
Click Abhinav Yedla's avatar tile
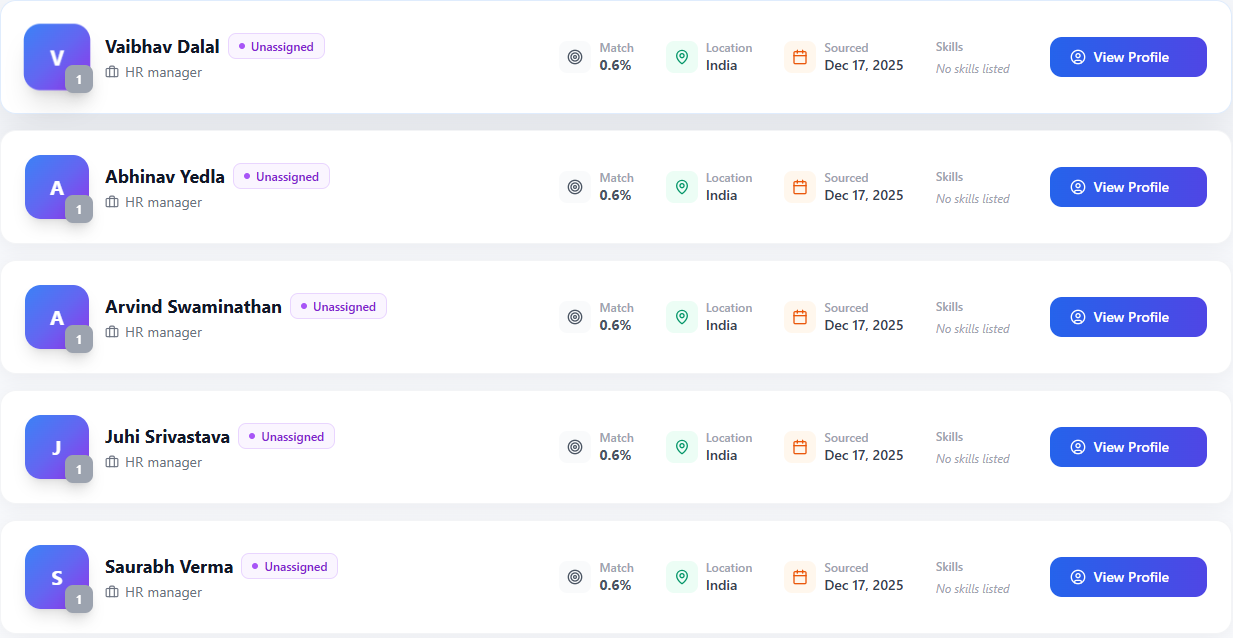[x=57, y=187]
